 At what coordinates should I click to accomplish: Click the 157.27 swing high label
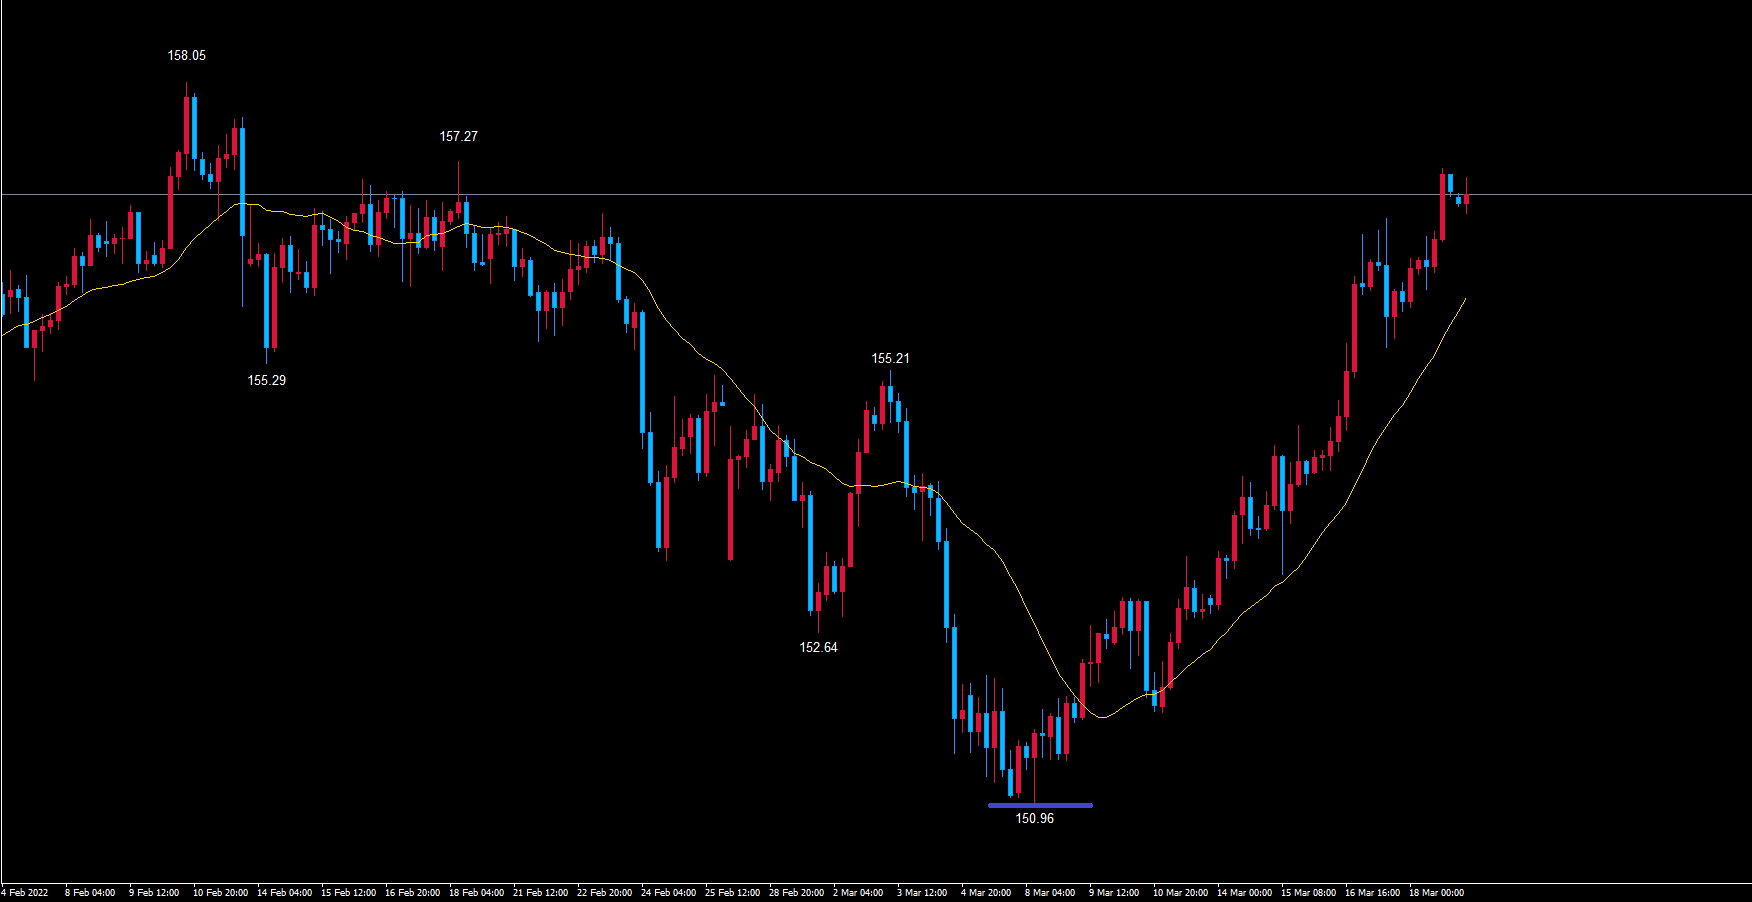tap(459, 137)
